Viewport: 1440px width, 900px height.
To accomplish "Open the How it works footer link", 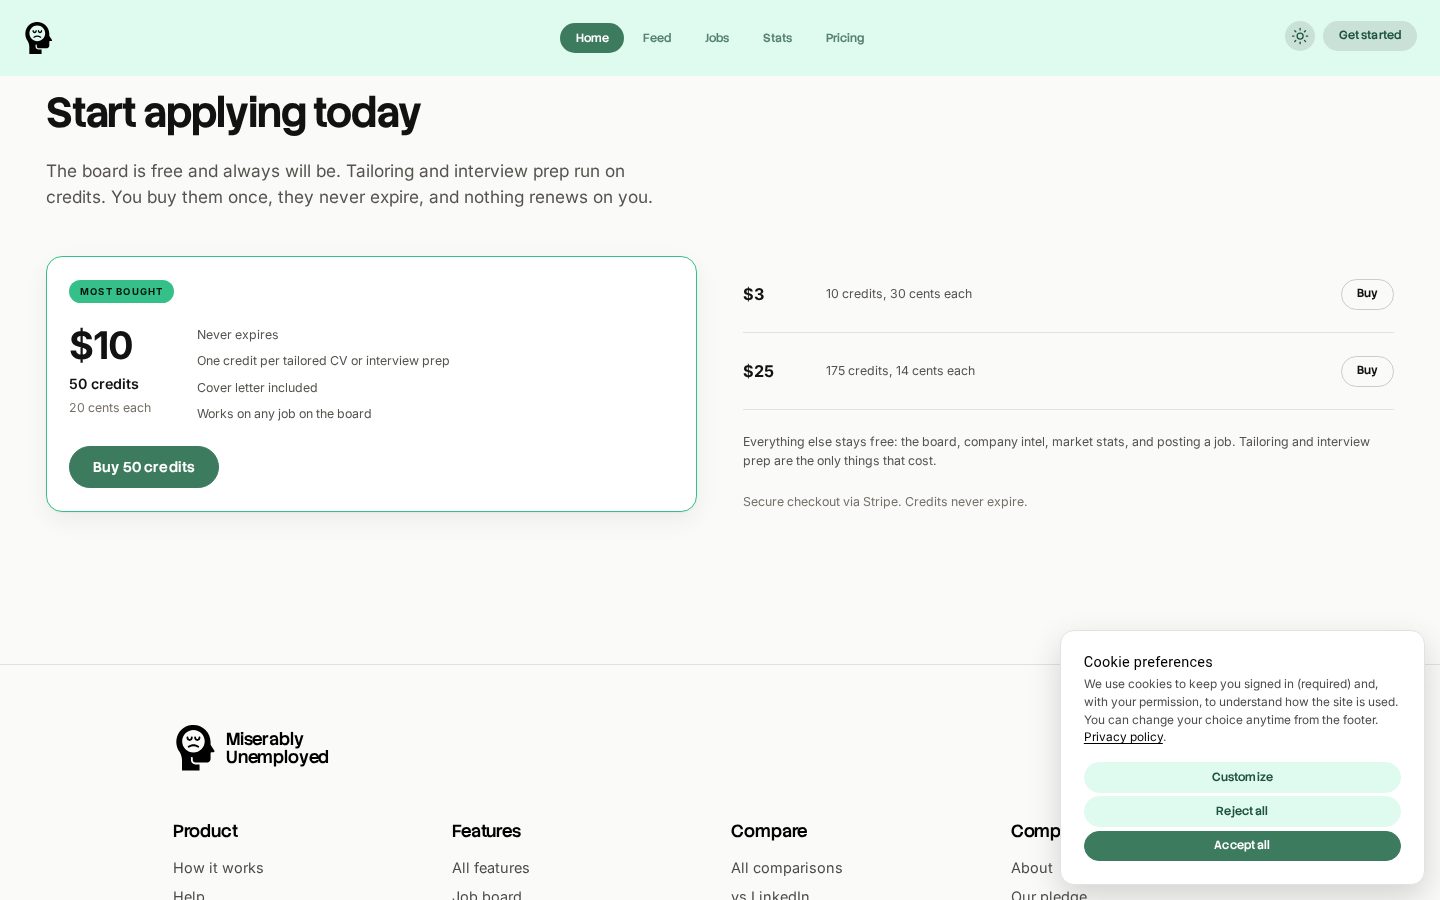I will pyautogui.click(x=218, y=868).
